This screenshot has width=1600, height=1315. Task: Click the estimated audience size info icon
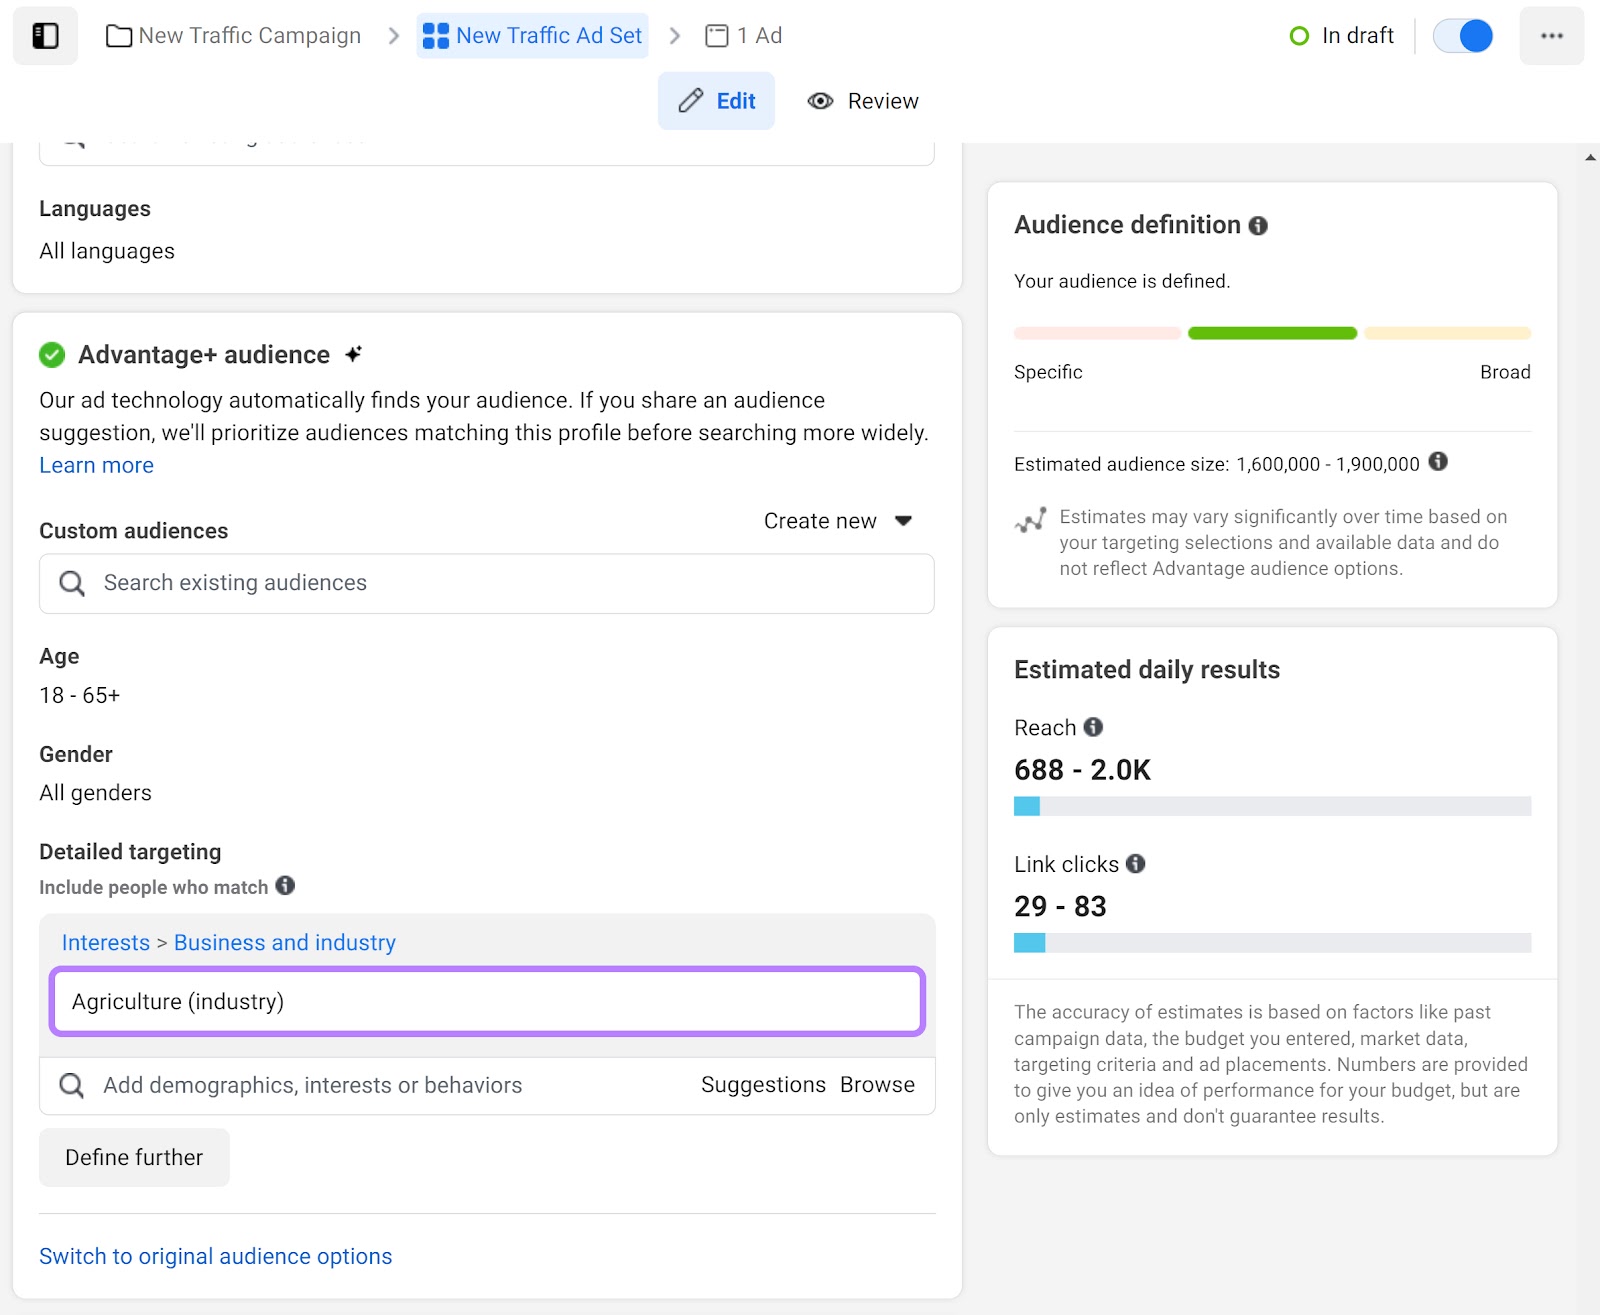pyautogui.click(x=1439, y=463)
